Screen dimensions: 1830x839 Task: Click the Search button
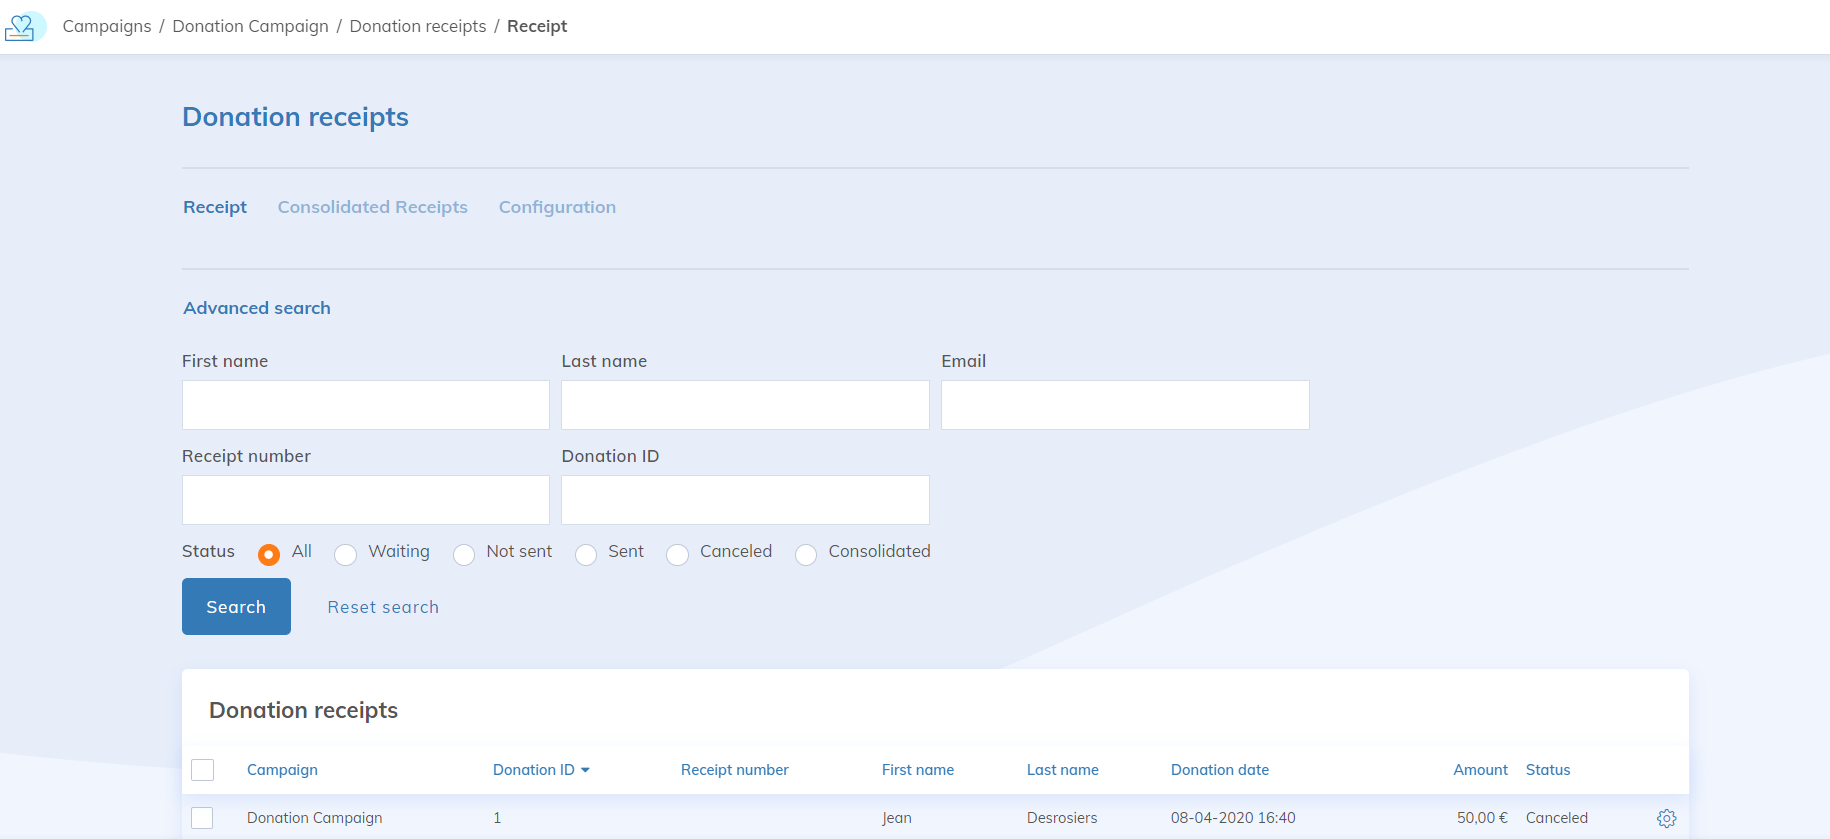coord(236,606)
